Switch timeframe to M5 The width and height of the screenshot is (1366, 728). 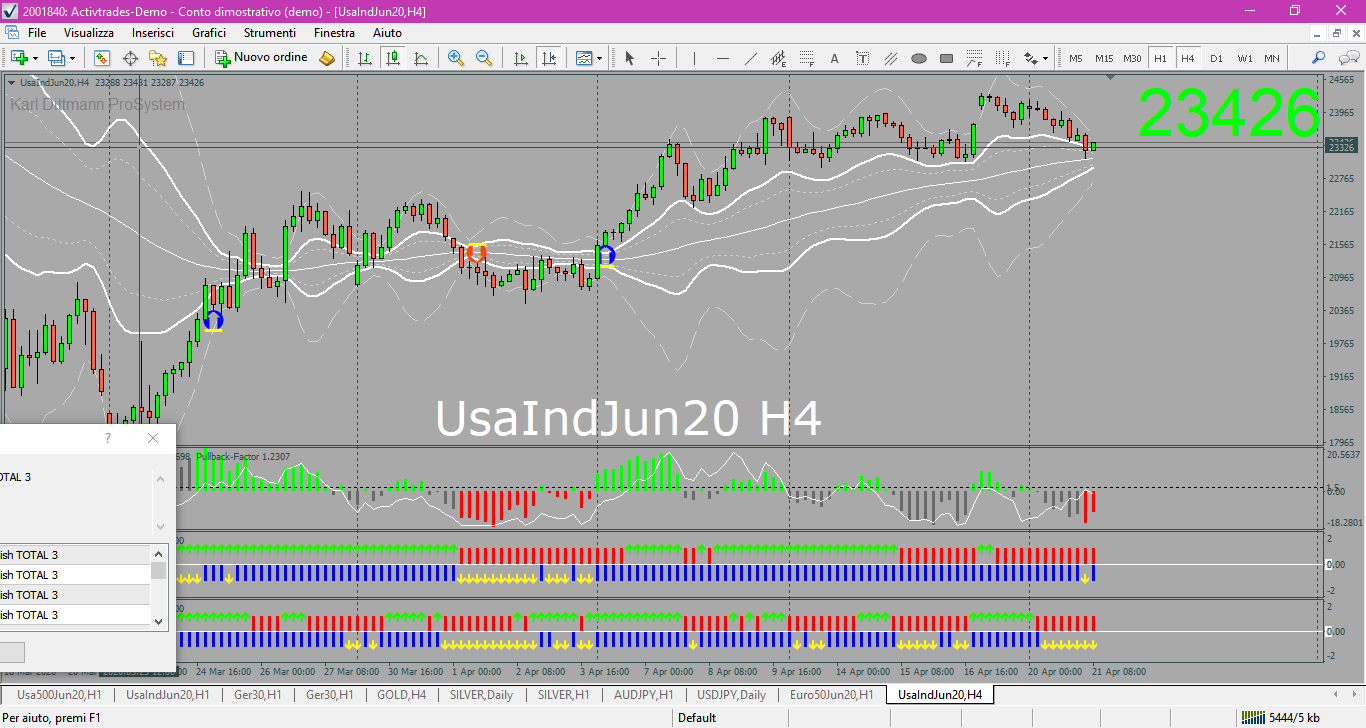click(x=1076, y=58)
